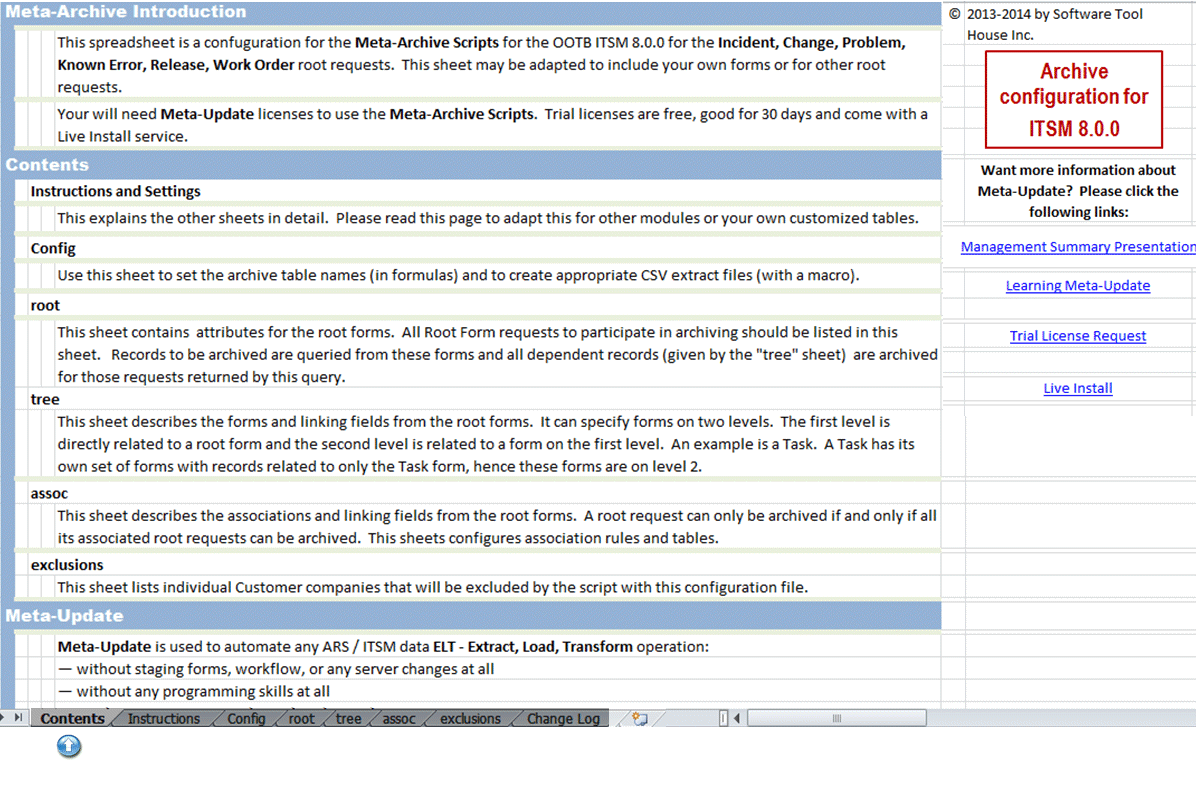Switch to the tree sheet tab
The width and height of the screenshot is (1196, 794).
349,718
